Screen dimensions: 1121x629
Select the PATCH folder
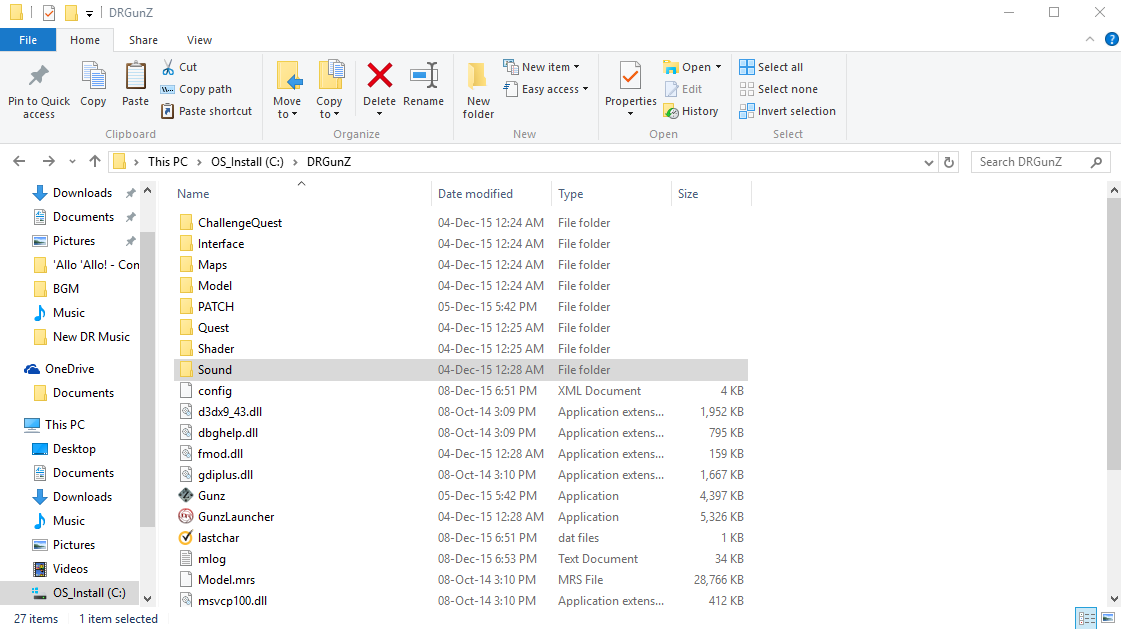click(x=216, y=307)
